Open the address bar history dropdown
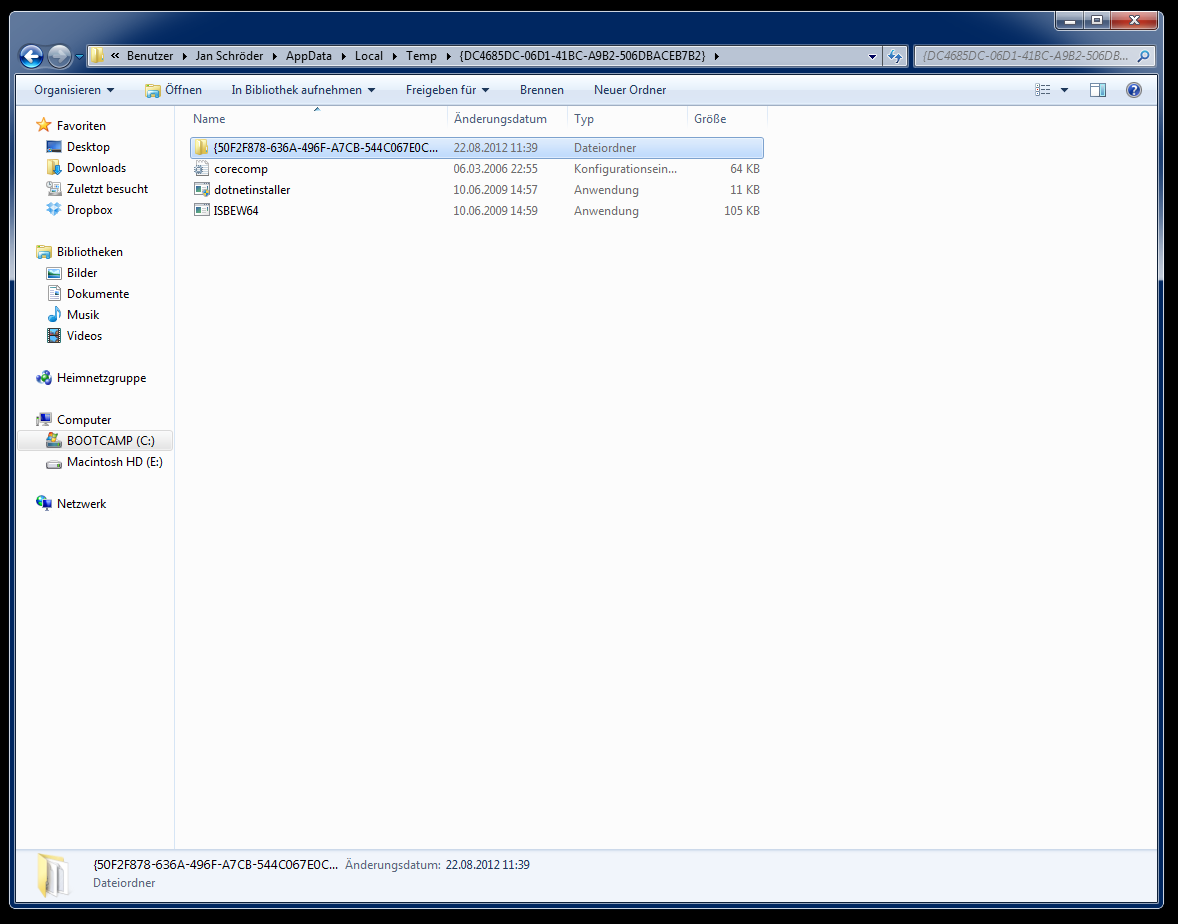The height and width of the screenshot is (924, 1178). coord(872,56)
